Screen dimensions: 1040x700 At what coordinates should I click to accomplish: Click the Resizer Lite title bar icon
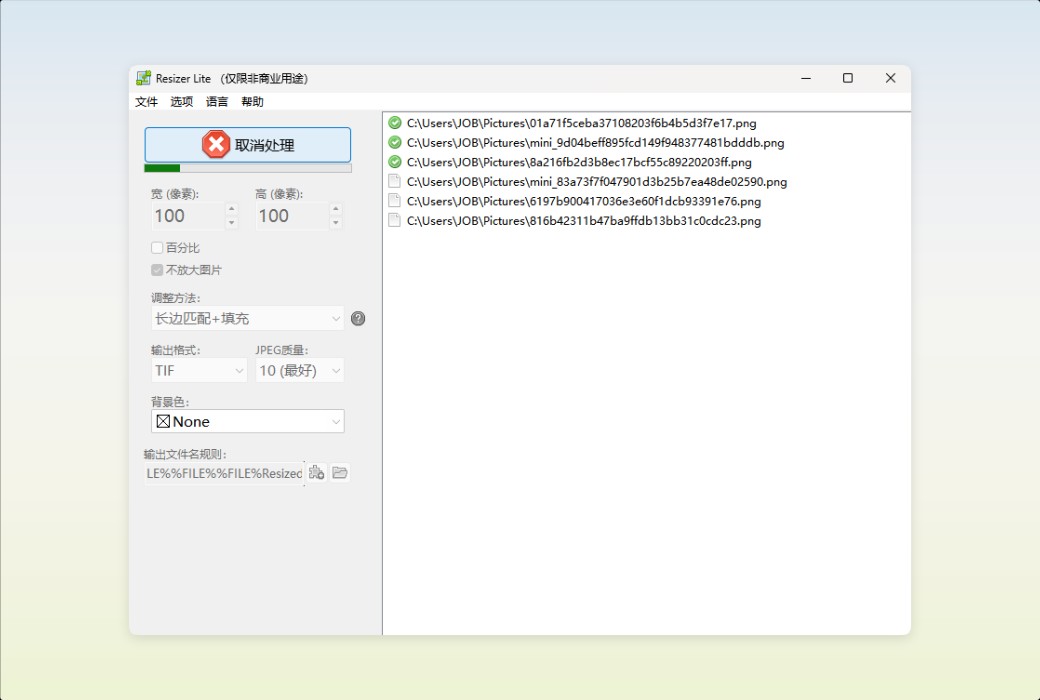tap(143, 78)
